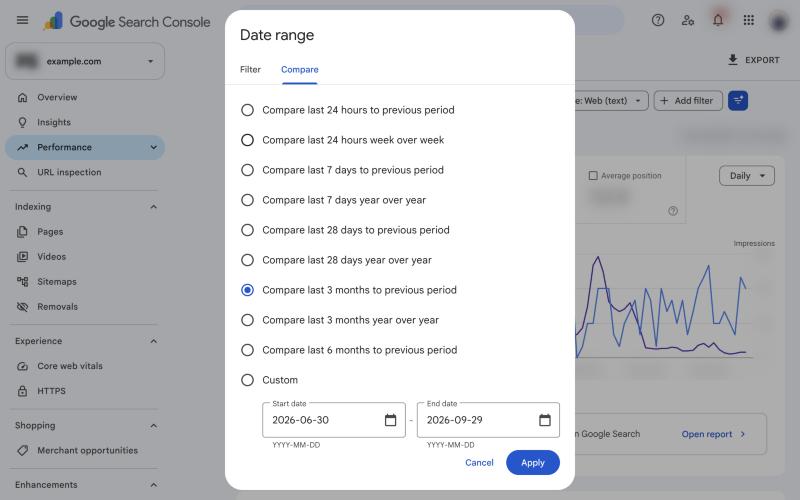Open Merchant opportunities in sidebar
The width and height of the screenshot is (800, 500).
[x=85, y=451]
